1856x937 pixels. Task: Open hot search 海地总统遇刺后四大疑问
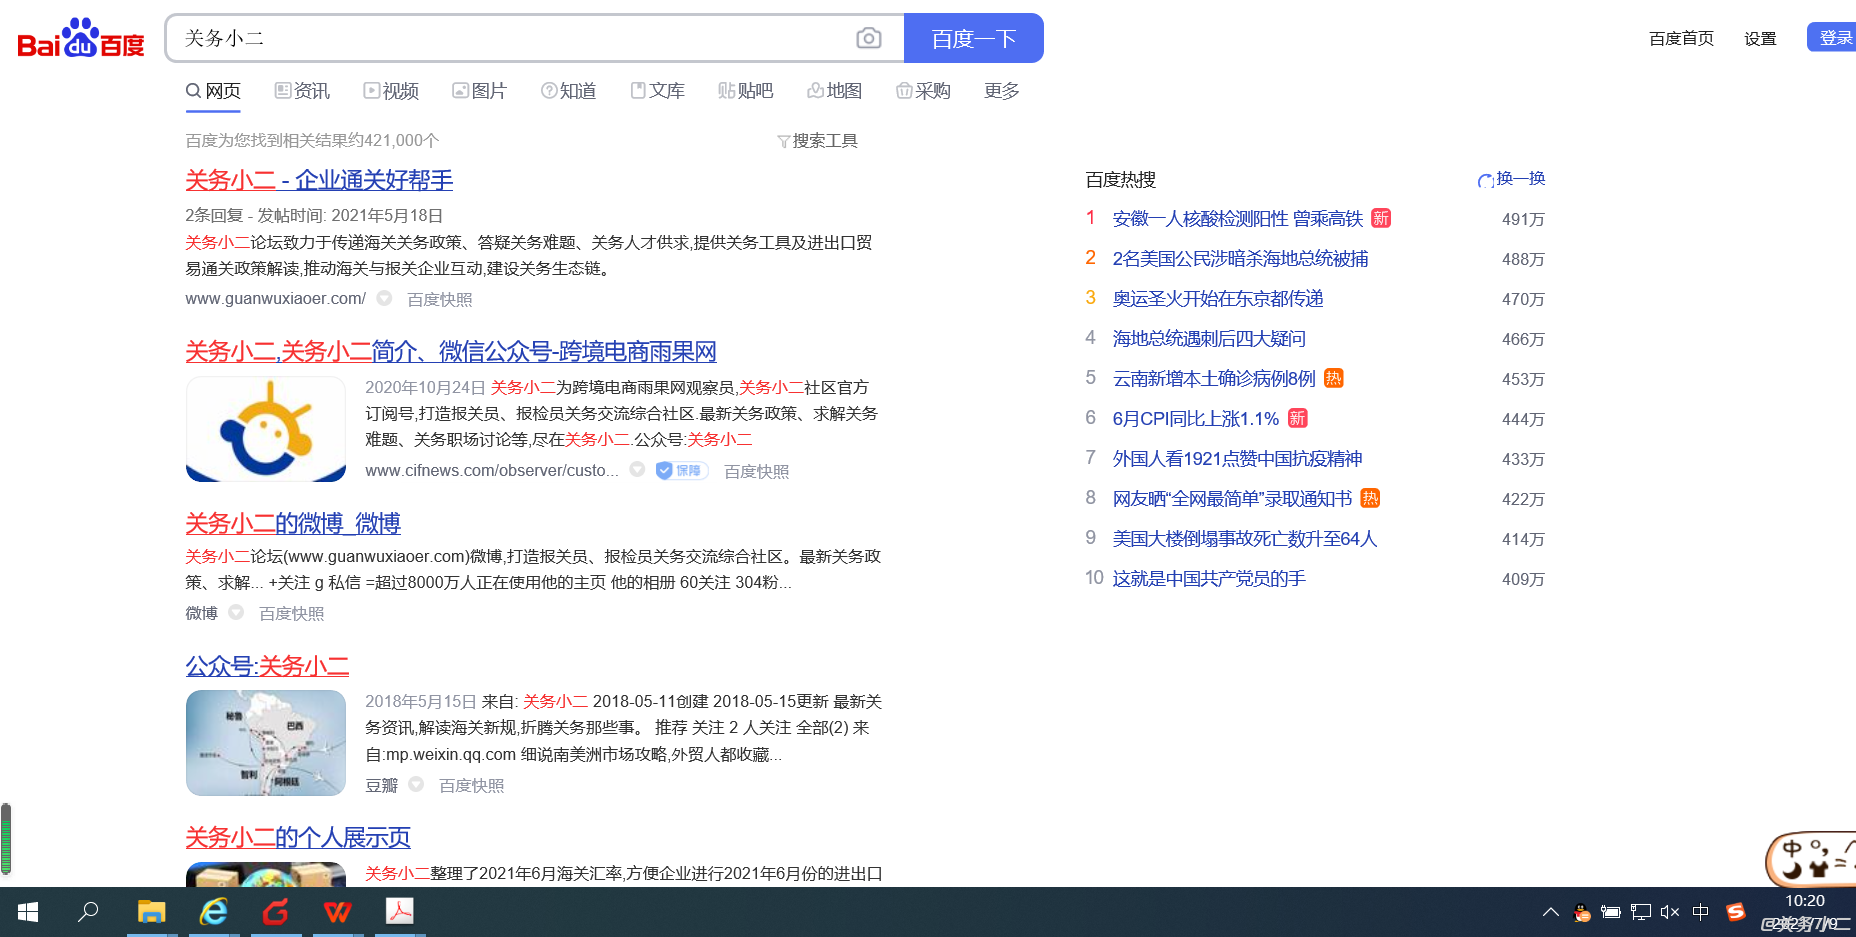[x=1210, y=339]
